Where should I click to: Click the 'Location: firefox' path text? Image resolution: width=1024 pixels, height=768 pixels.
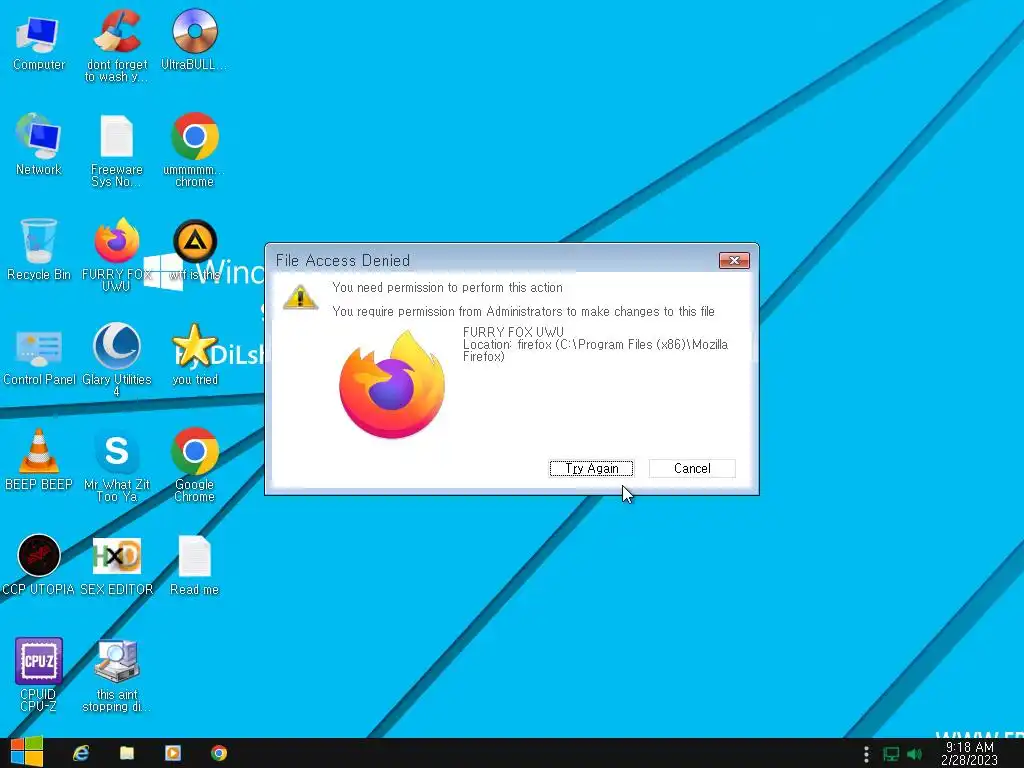pyautogui.click(x=595, y=350)
